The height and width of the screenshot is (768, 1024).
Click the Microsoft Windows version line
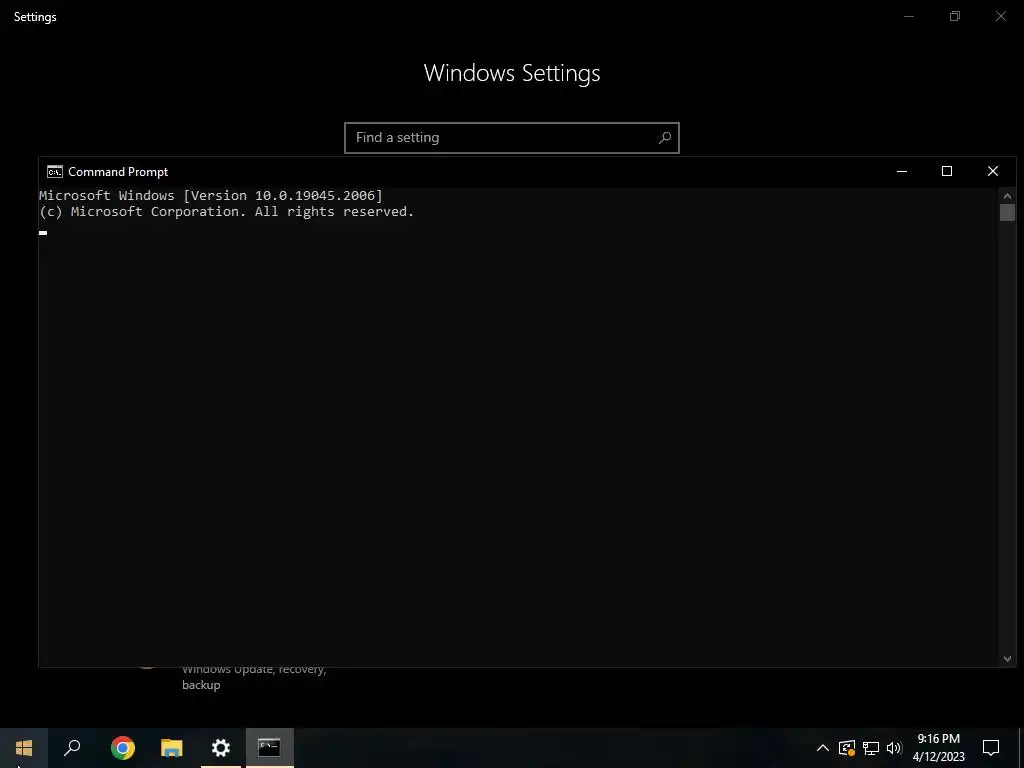click(x=211, y=195)
